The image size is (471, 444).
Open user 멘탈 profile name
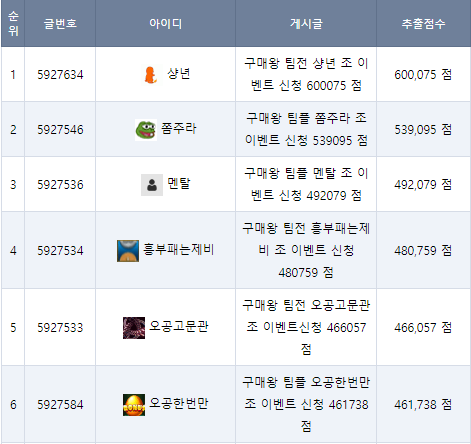tap(179, 184)
